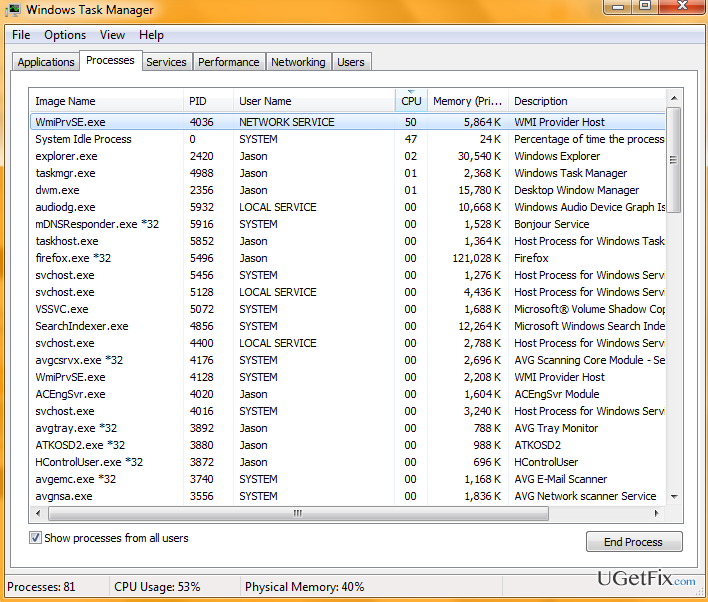Sort by User Name column header
The width and height of the screenshot is (708, 602).
coord(314,101)
